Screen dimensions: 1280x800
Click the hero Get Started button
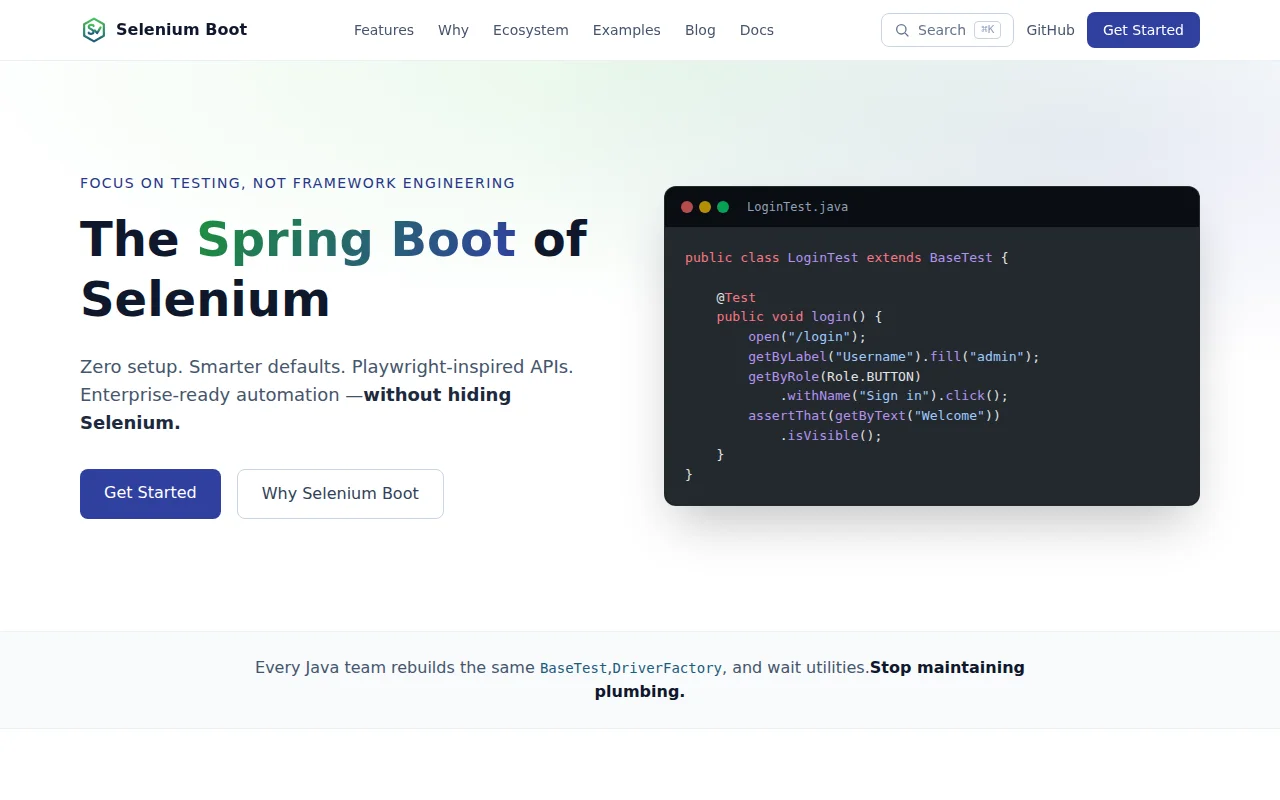[x=150, y=493]
